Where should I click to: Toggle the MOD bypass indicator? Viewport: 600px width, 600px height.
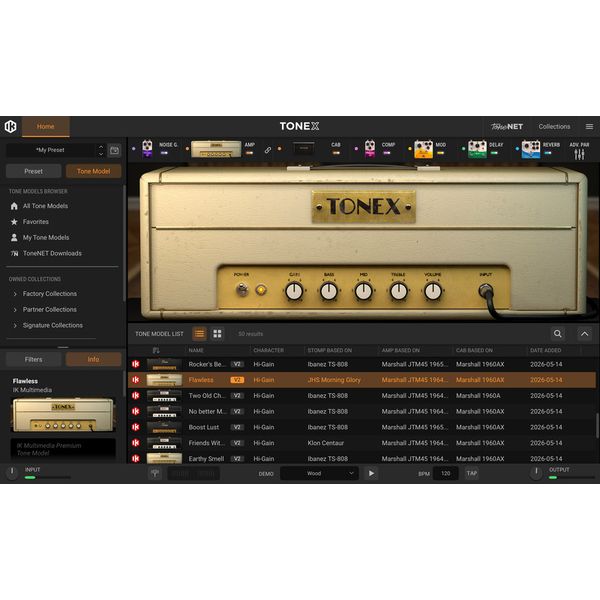point(440,153)
